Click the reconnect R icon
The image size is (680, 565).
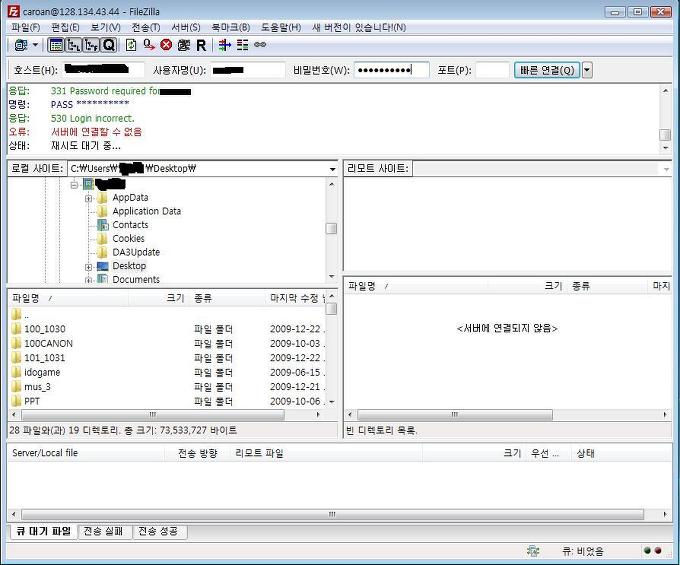pos(201,45)
